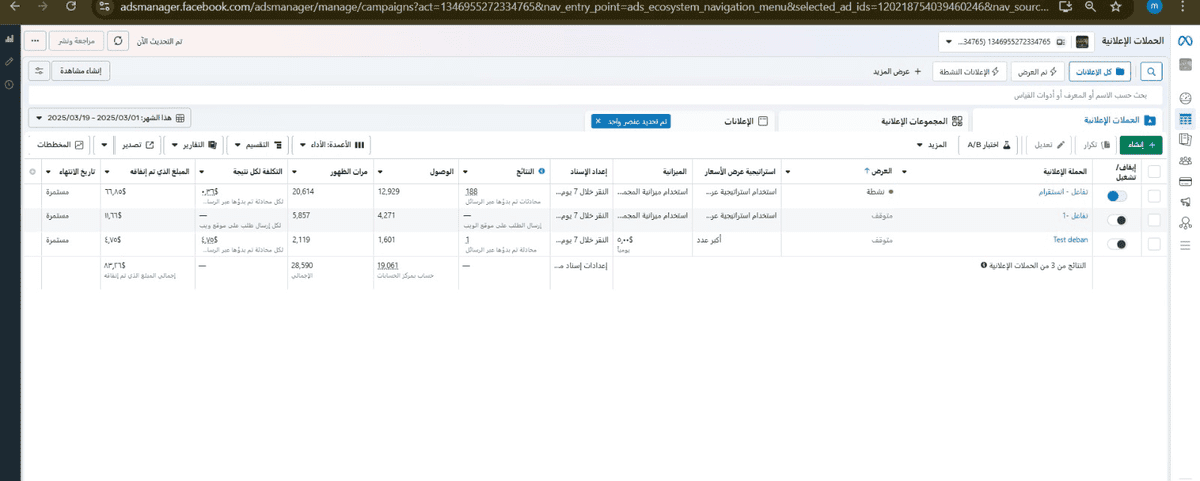Open the Audiences people icon in sidebar
This screenshot has height=481, width=1200.
[1185, 160]
